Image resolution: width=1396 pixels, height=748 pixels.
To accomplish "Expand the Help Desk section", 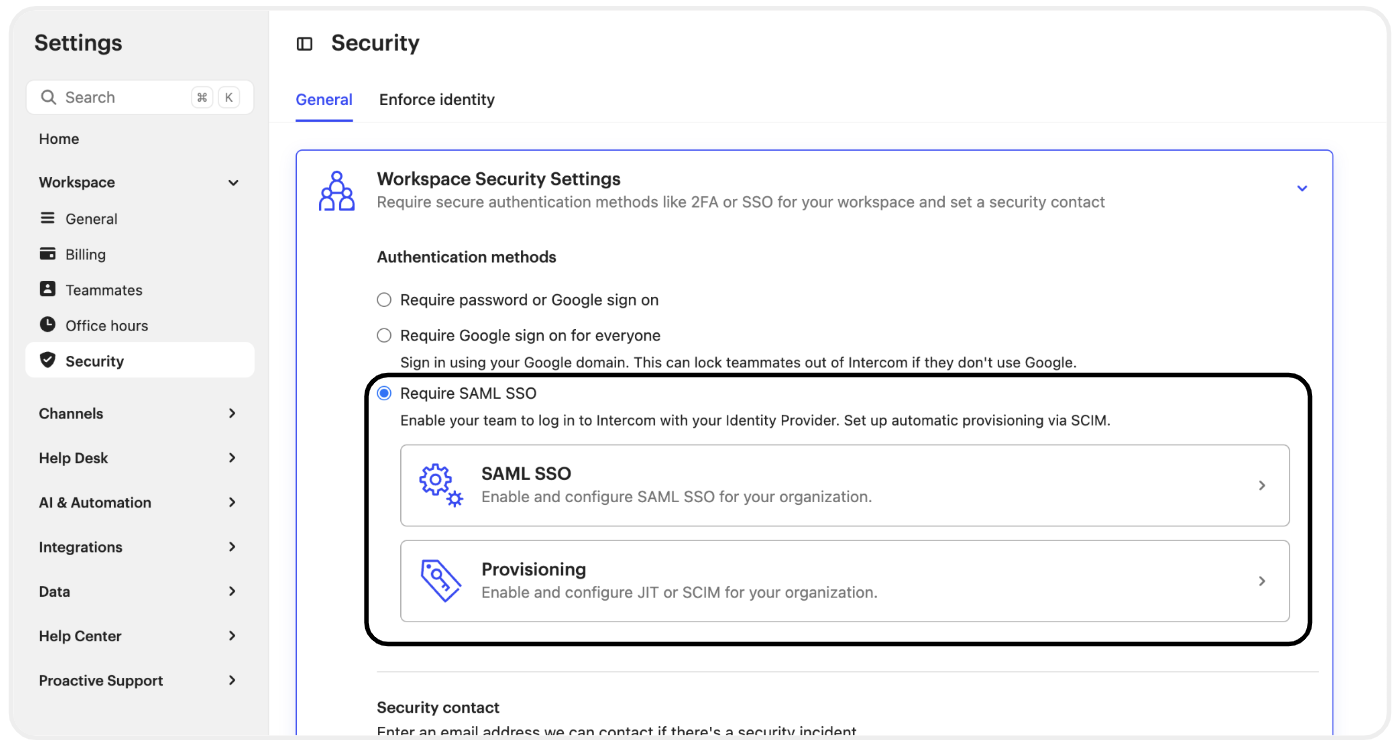I will 232,458.
